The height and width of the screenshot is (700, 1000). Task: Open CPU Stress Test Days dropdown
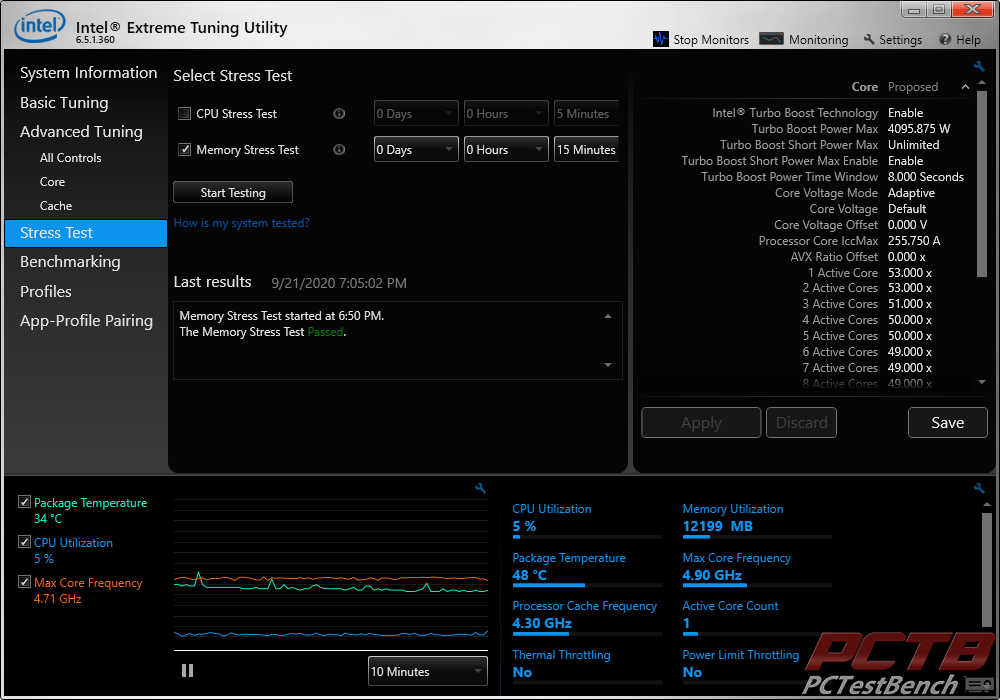coord(416,113)
